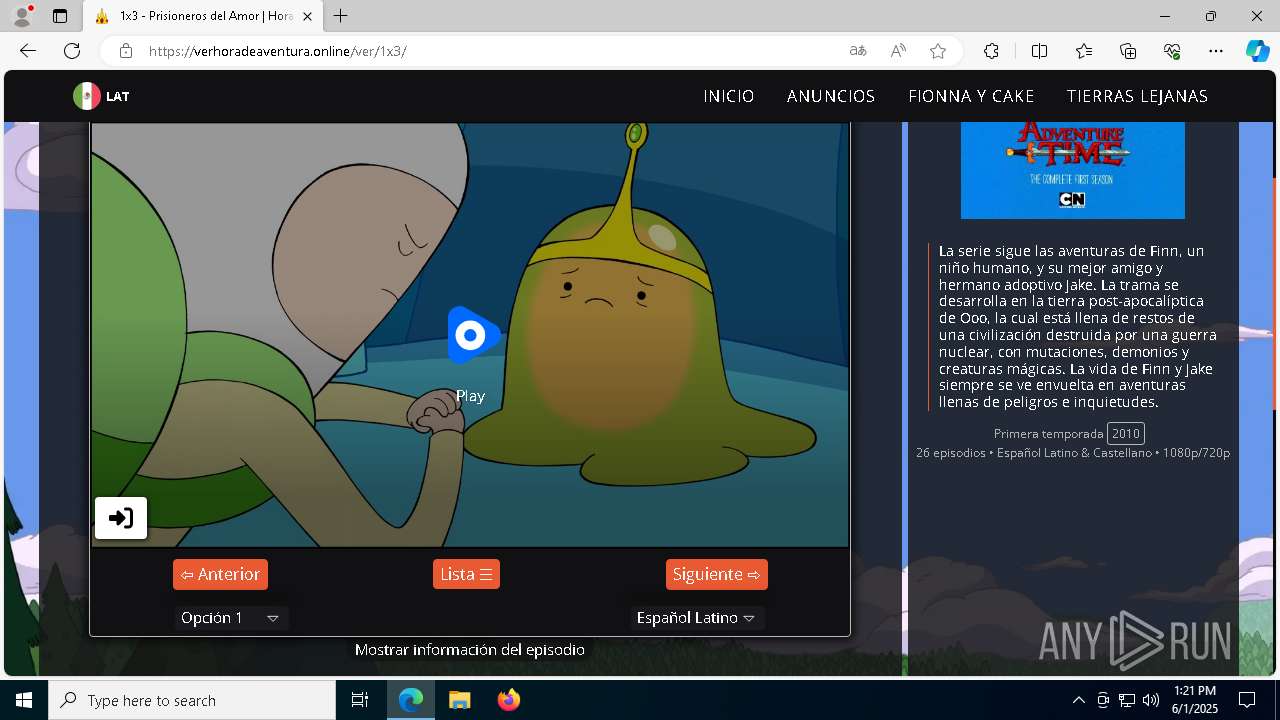The image size is (1280, 720).
Task: Open File Explorer on the taskbar
Action: 459,700
